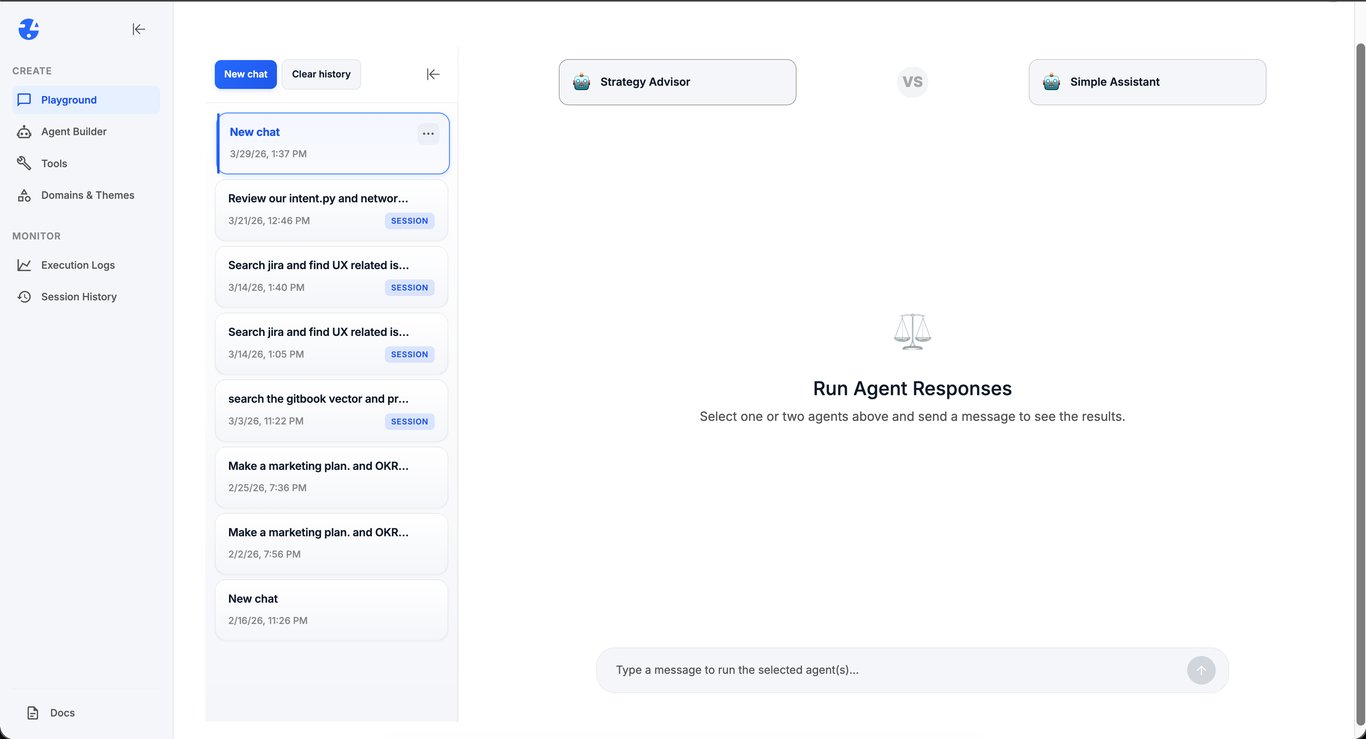The height and width of the screenshot is (739, 1366).
Task: Click the app logo in top-left corner
Action: pyautogui.click(x=28, y=28)
